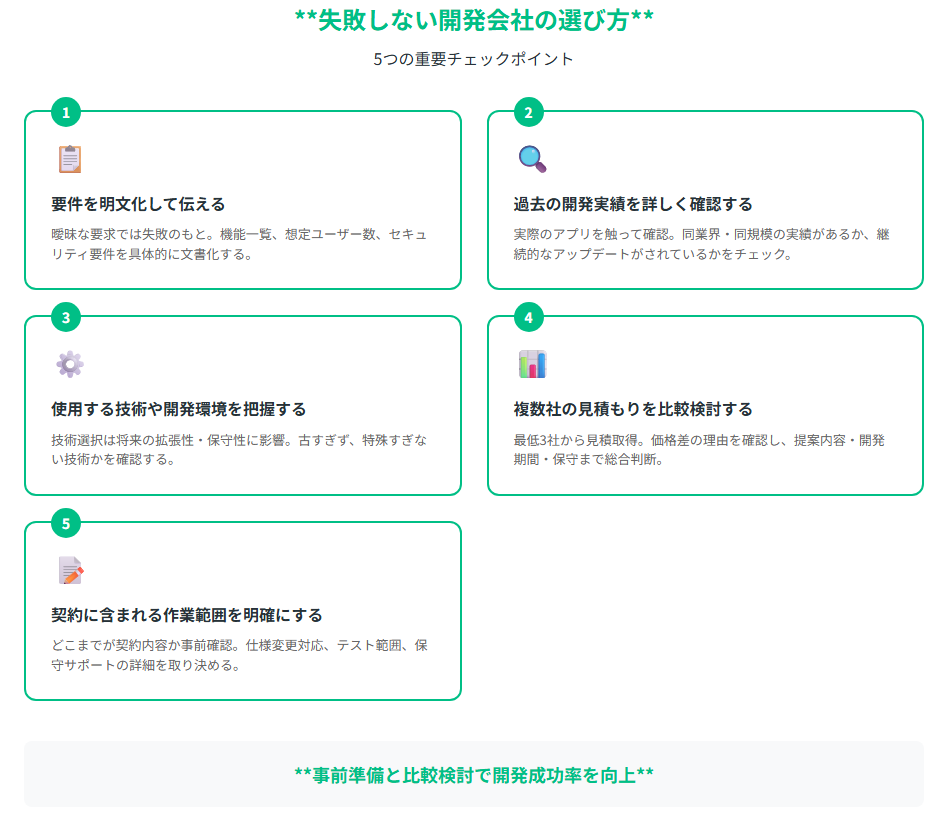Select the green number 2 badge
Viewport: 950px width, 820px height.
tap(529, 113)
